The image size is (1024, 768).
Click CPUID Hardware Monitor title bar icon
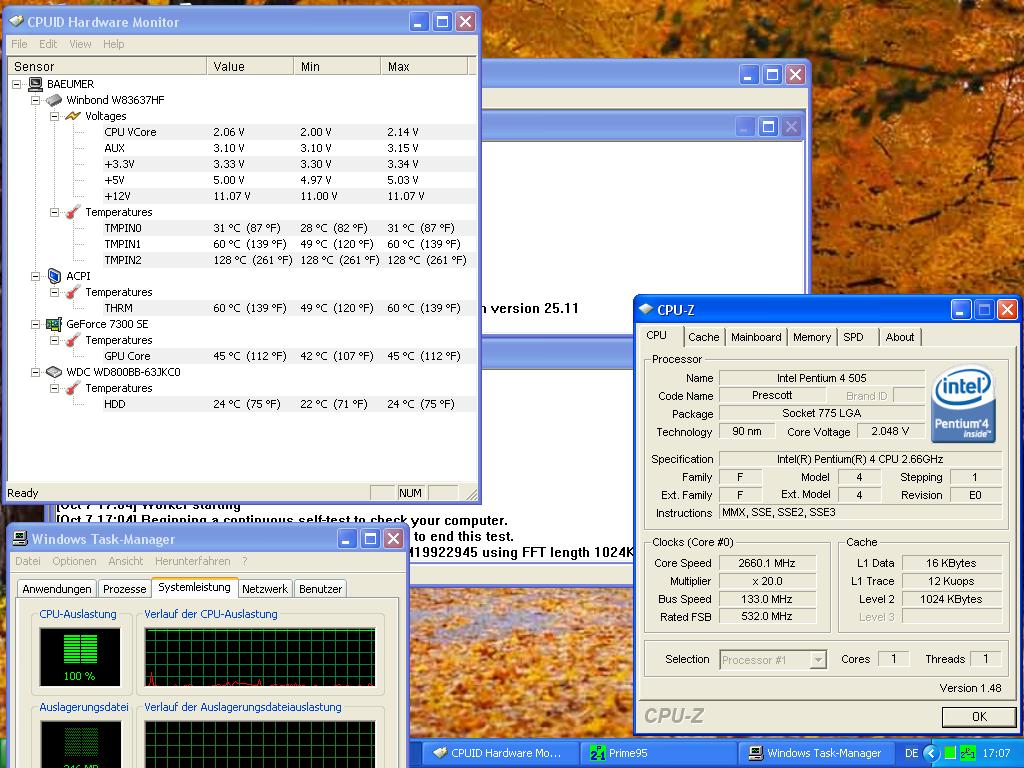click(x=16, y=22)
